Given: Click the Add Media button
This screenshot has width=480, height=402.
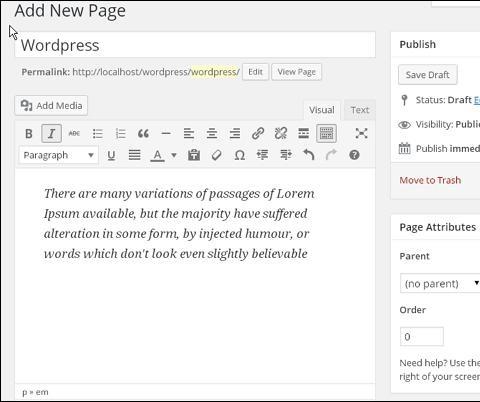Looking at the screenshot, I should [51, 106].
